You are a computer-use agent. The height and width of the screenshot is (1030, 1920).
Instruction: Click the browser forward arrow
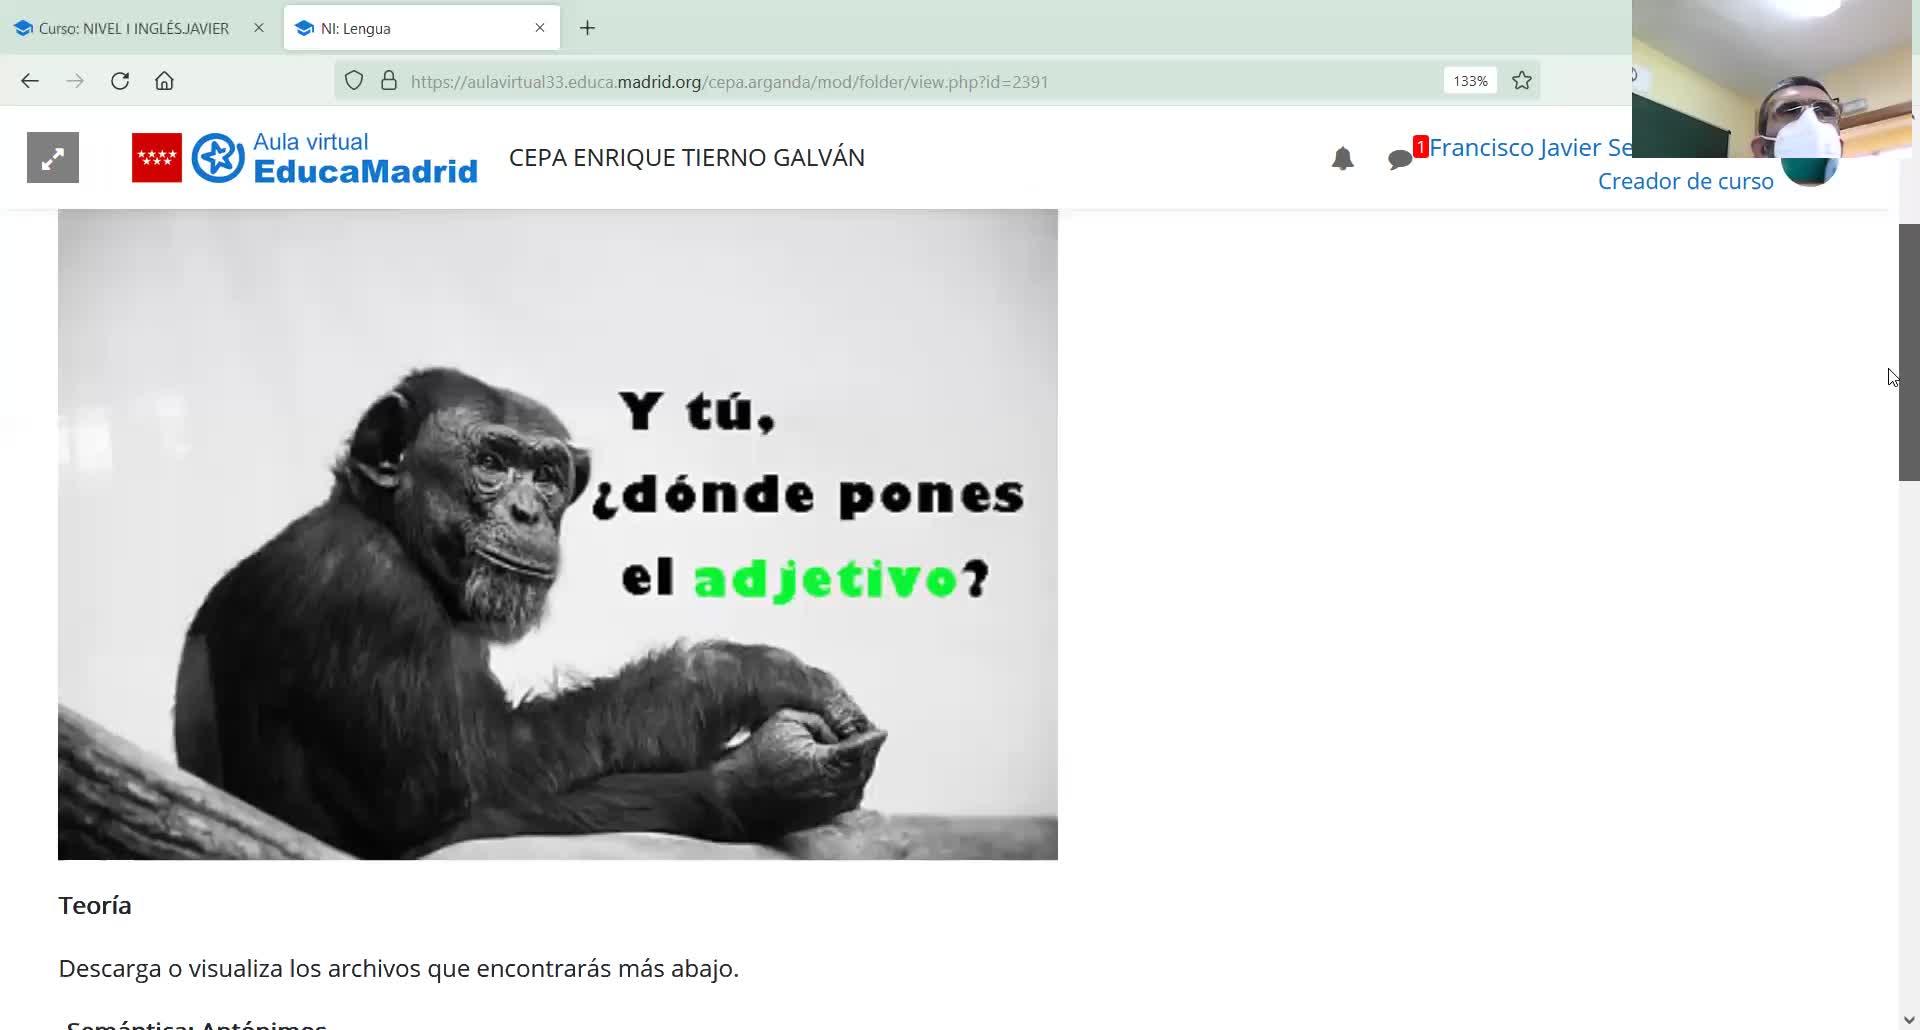(75, 81)
